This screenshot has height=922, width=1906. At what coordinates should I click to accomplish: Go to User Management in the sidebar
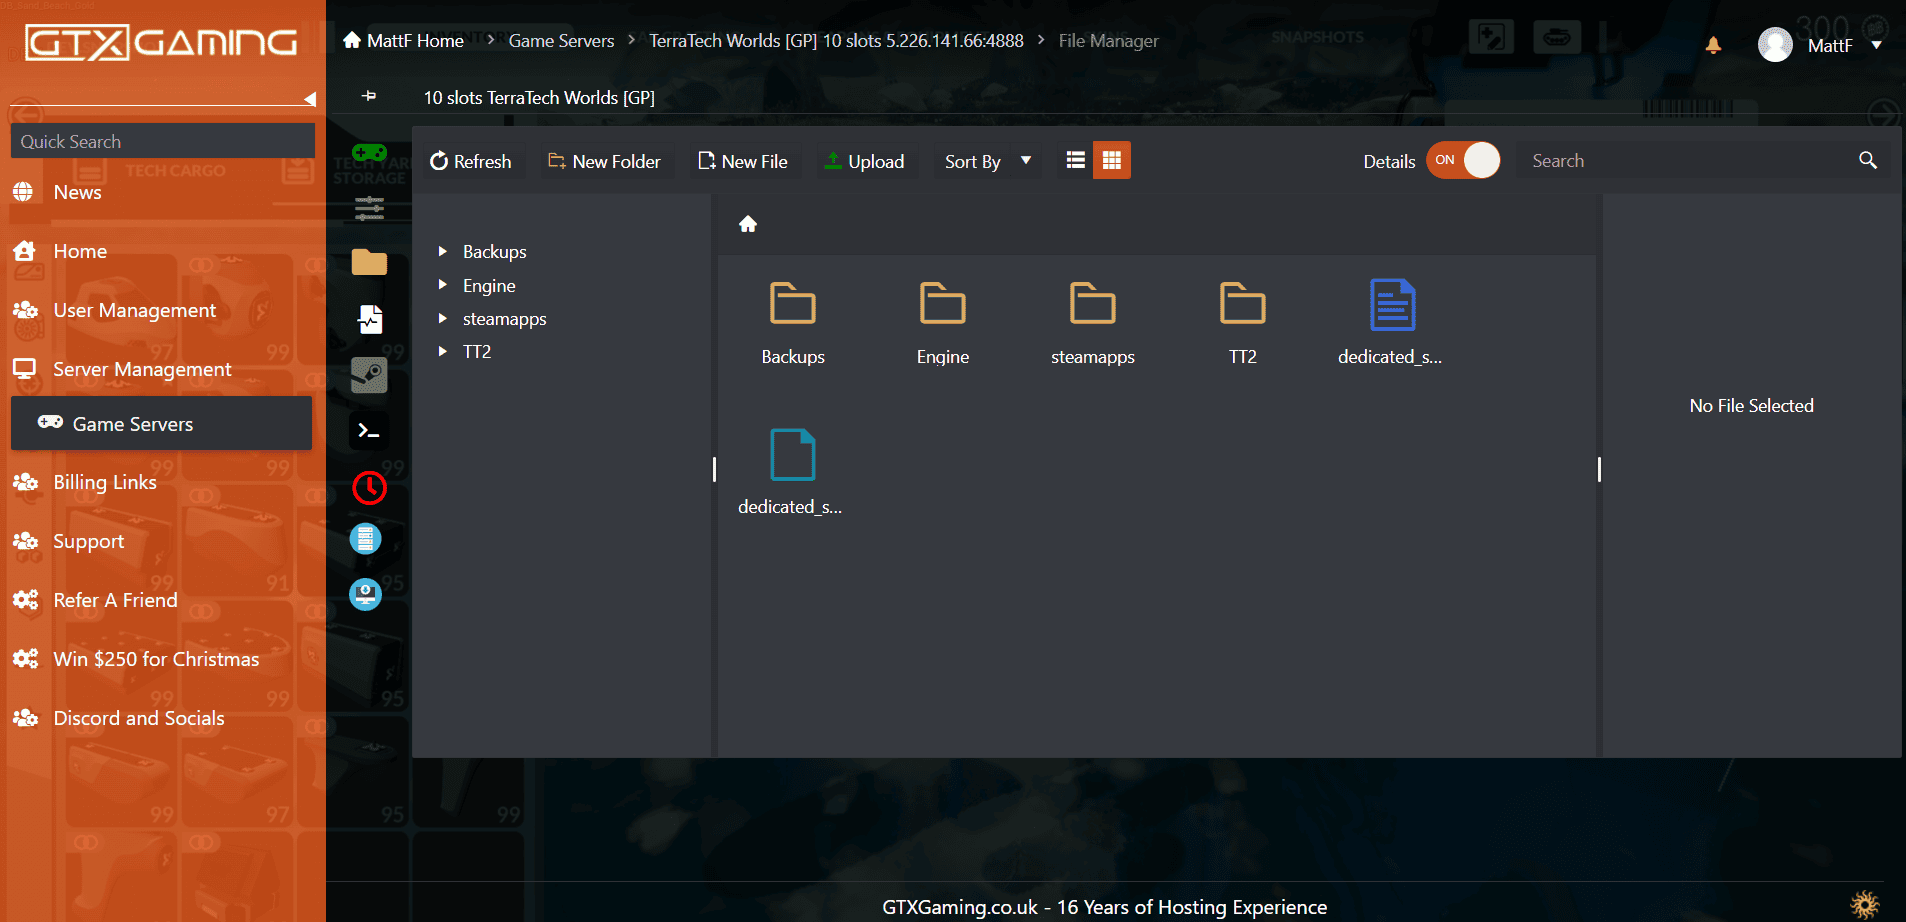[134, 311]
